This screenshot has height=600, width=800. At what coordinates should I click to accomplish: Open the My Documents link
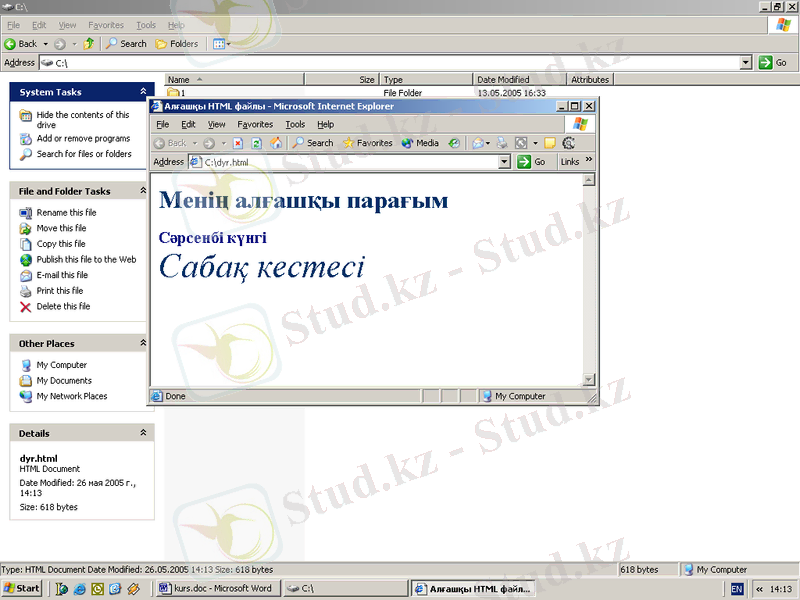(x=64, y=381)
